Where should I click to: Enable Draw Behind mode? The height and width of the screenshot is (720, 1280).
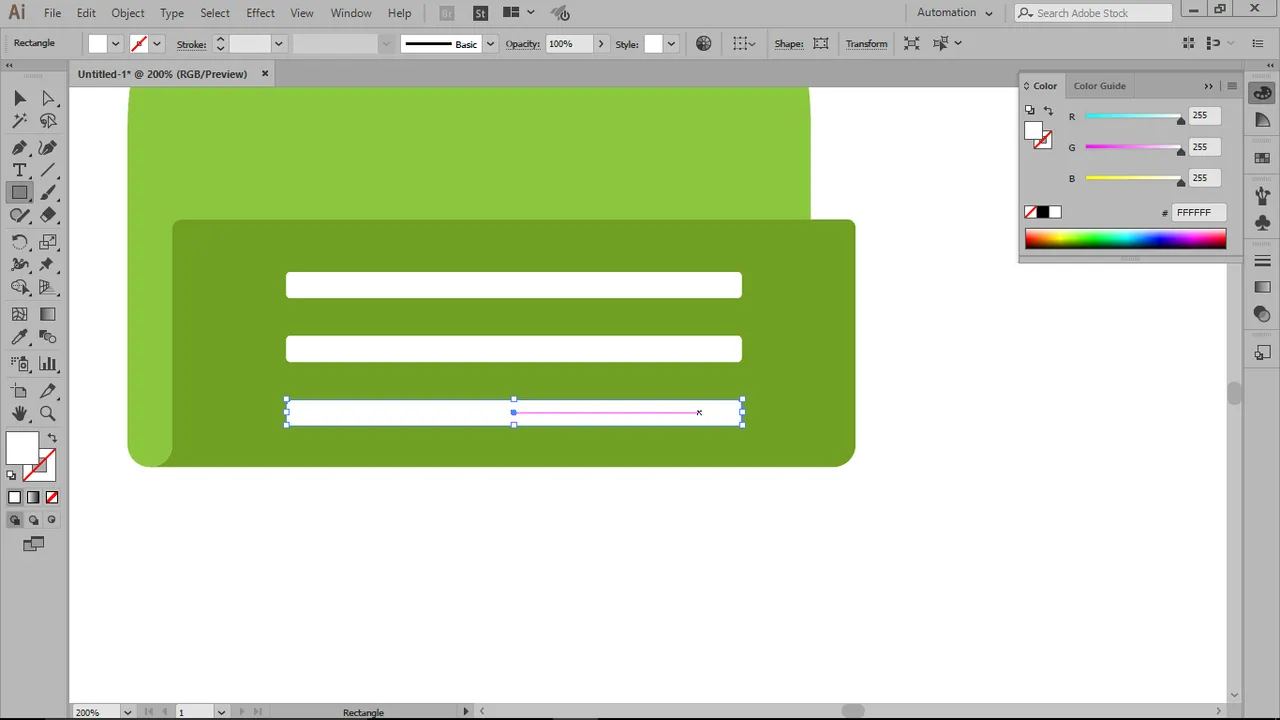[33, 520]
